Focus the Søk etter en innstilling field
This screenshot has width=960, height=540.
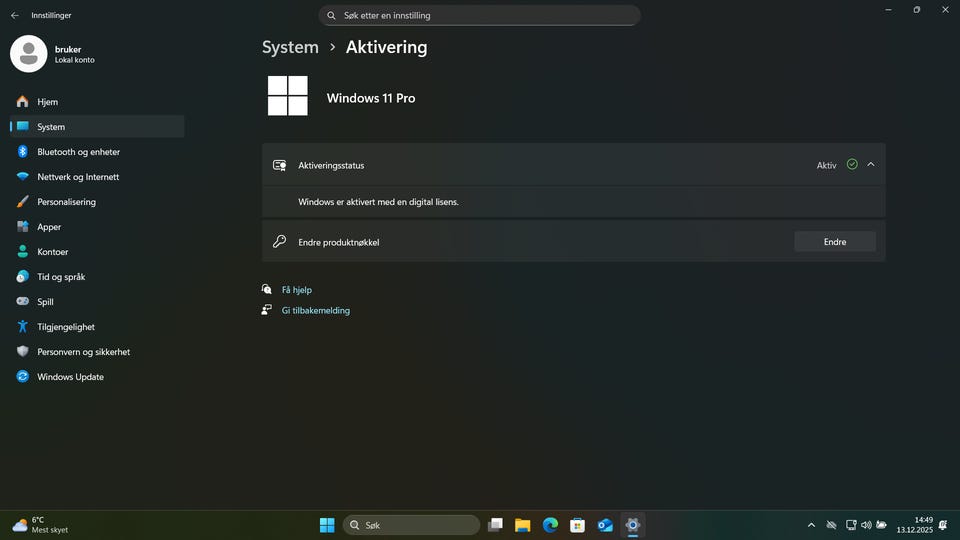click(x=479, y=15)
